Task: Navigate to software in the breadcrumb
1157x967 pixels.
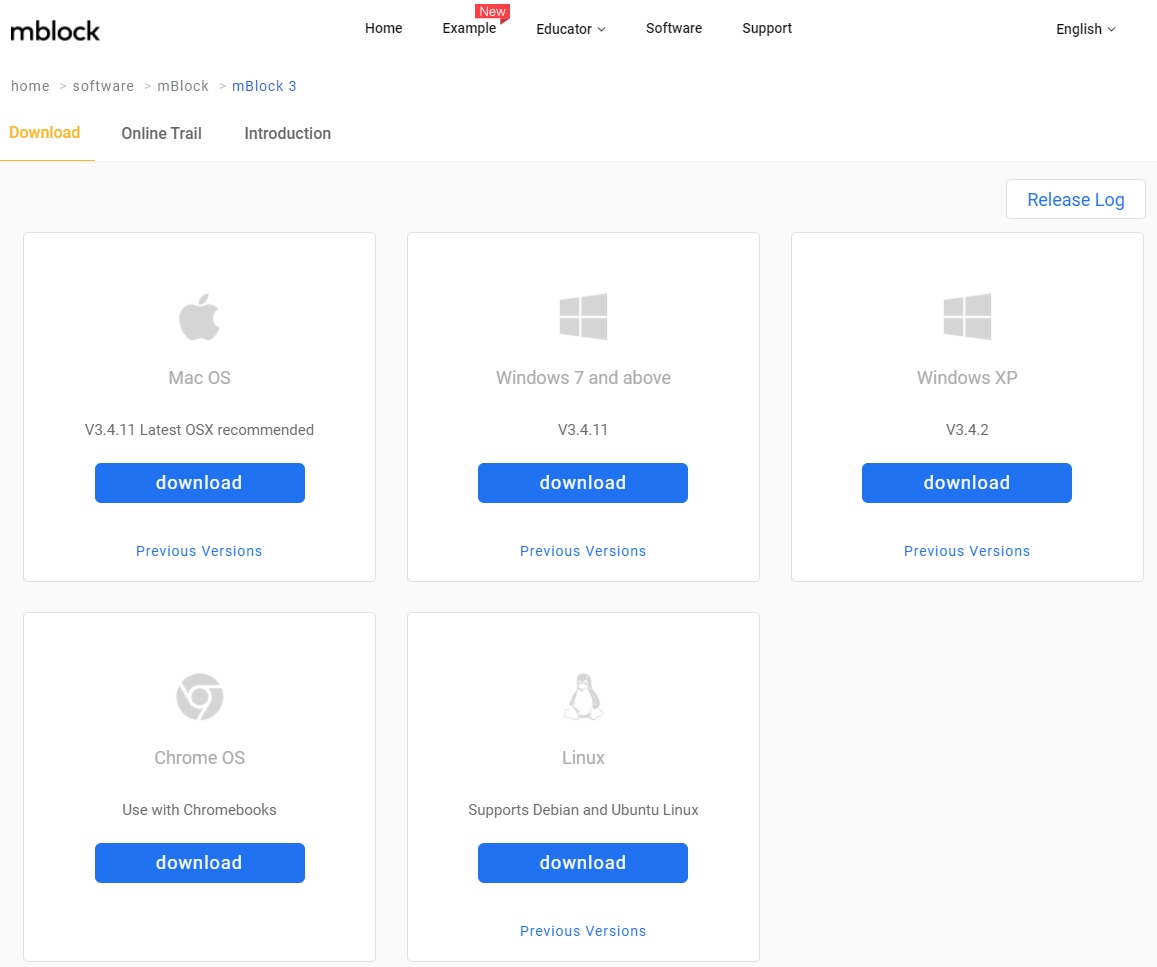Action: coord(103,86)
